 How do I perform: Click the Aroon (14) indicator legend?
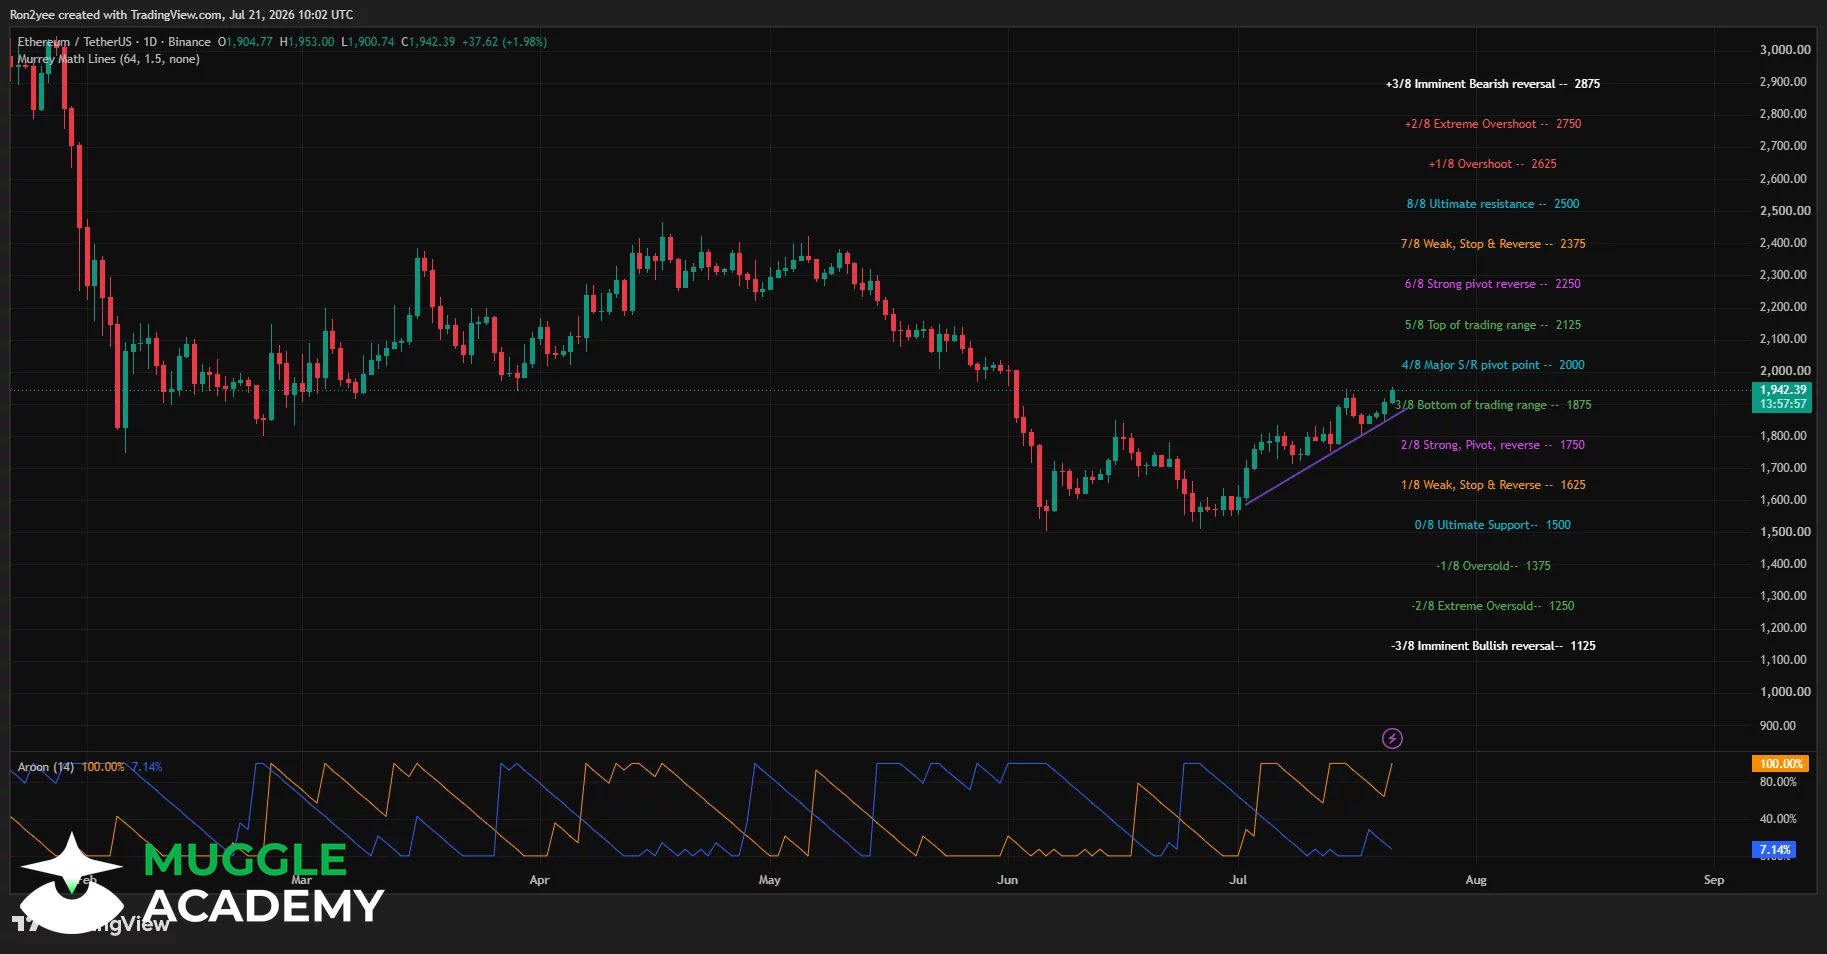[x=46, y=767]
